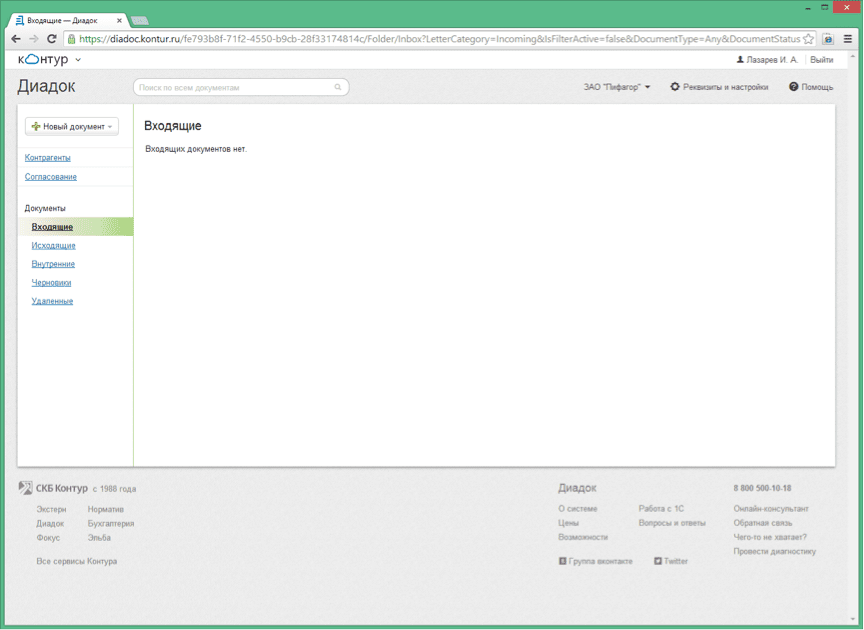Open the Эльба footer link
Screen dimensions: 864x630
point(99,537)
